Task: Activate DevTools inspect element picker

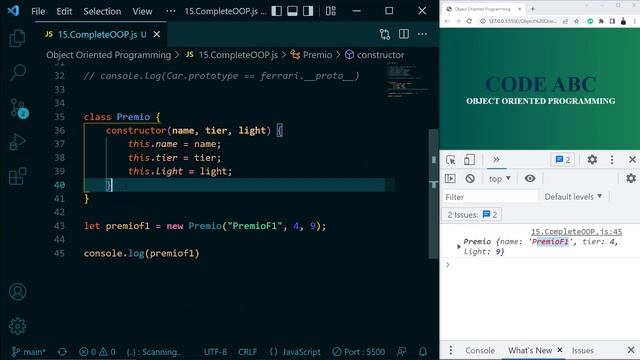Action: pyautogui.click(x=451, y=160)
